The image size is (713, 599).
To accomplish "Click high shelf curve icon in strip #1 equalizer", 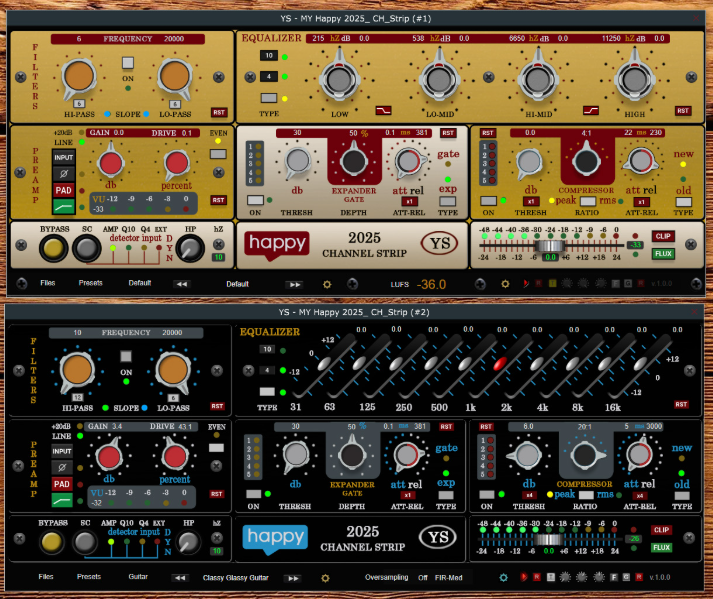I will click(x=591, y=111).
